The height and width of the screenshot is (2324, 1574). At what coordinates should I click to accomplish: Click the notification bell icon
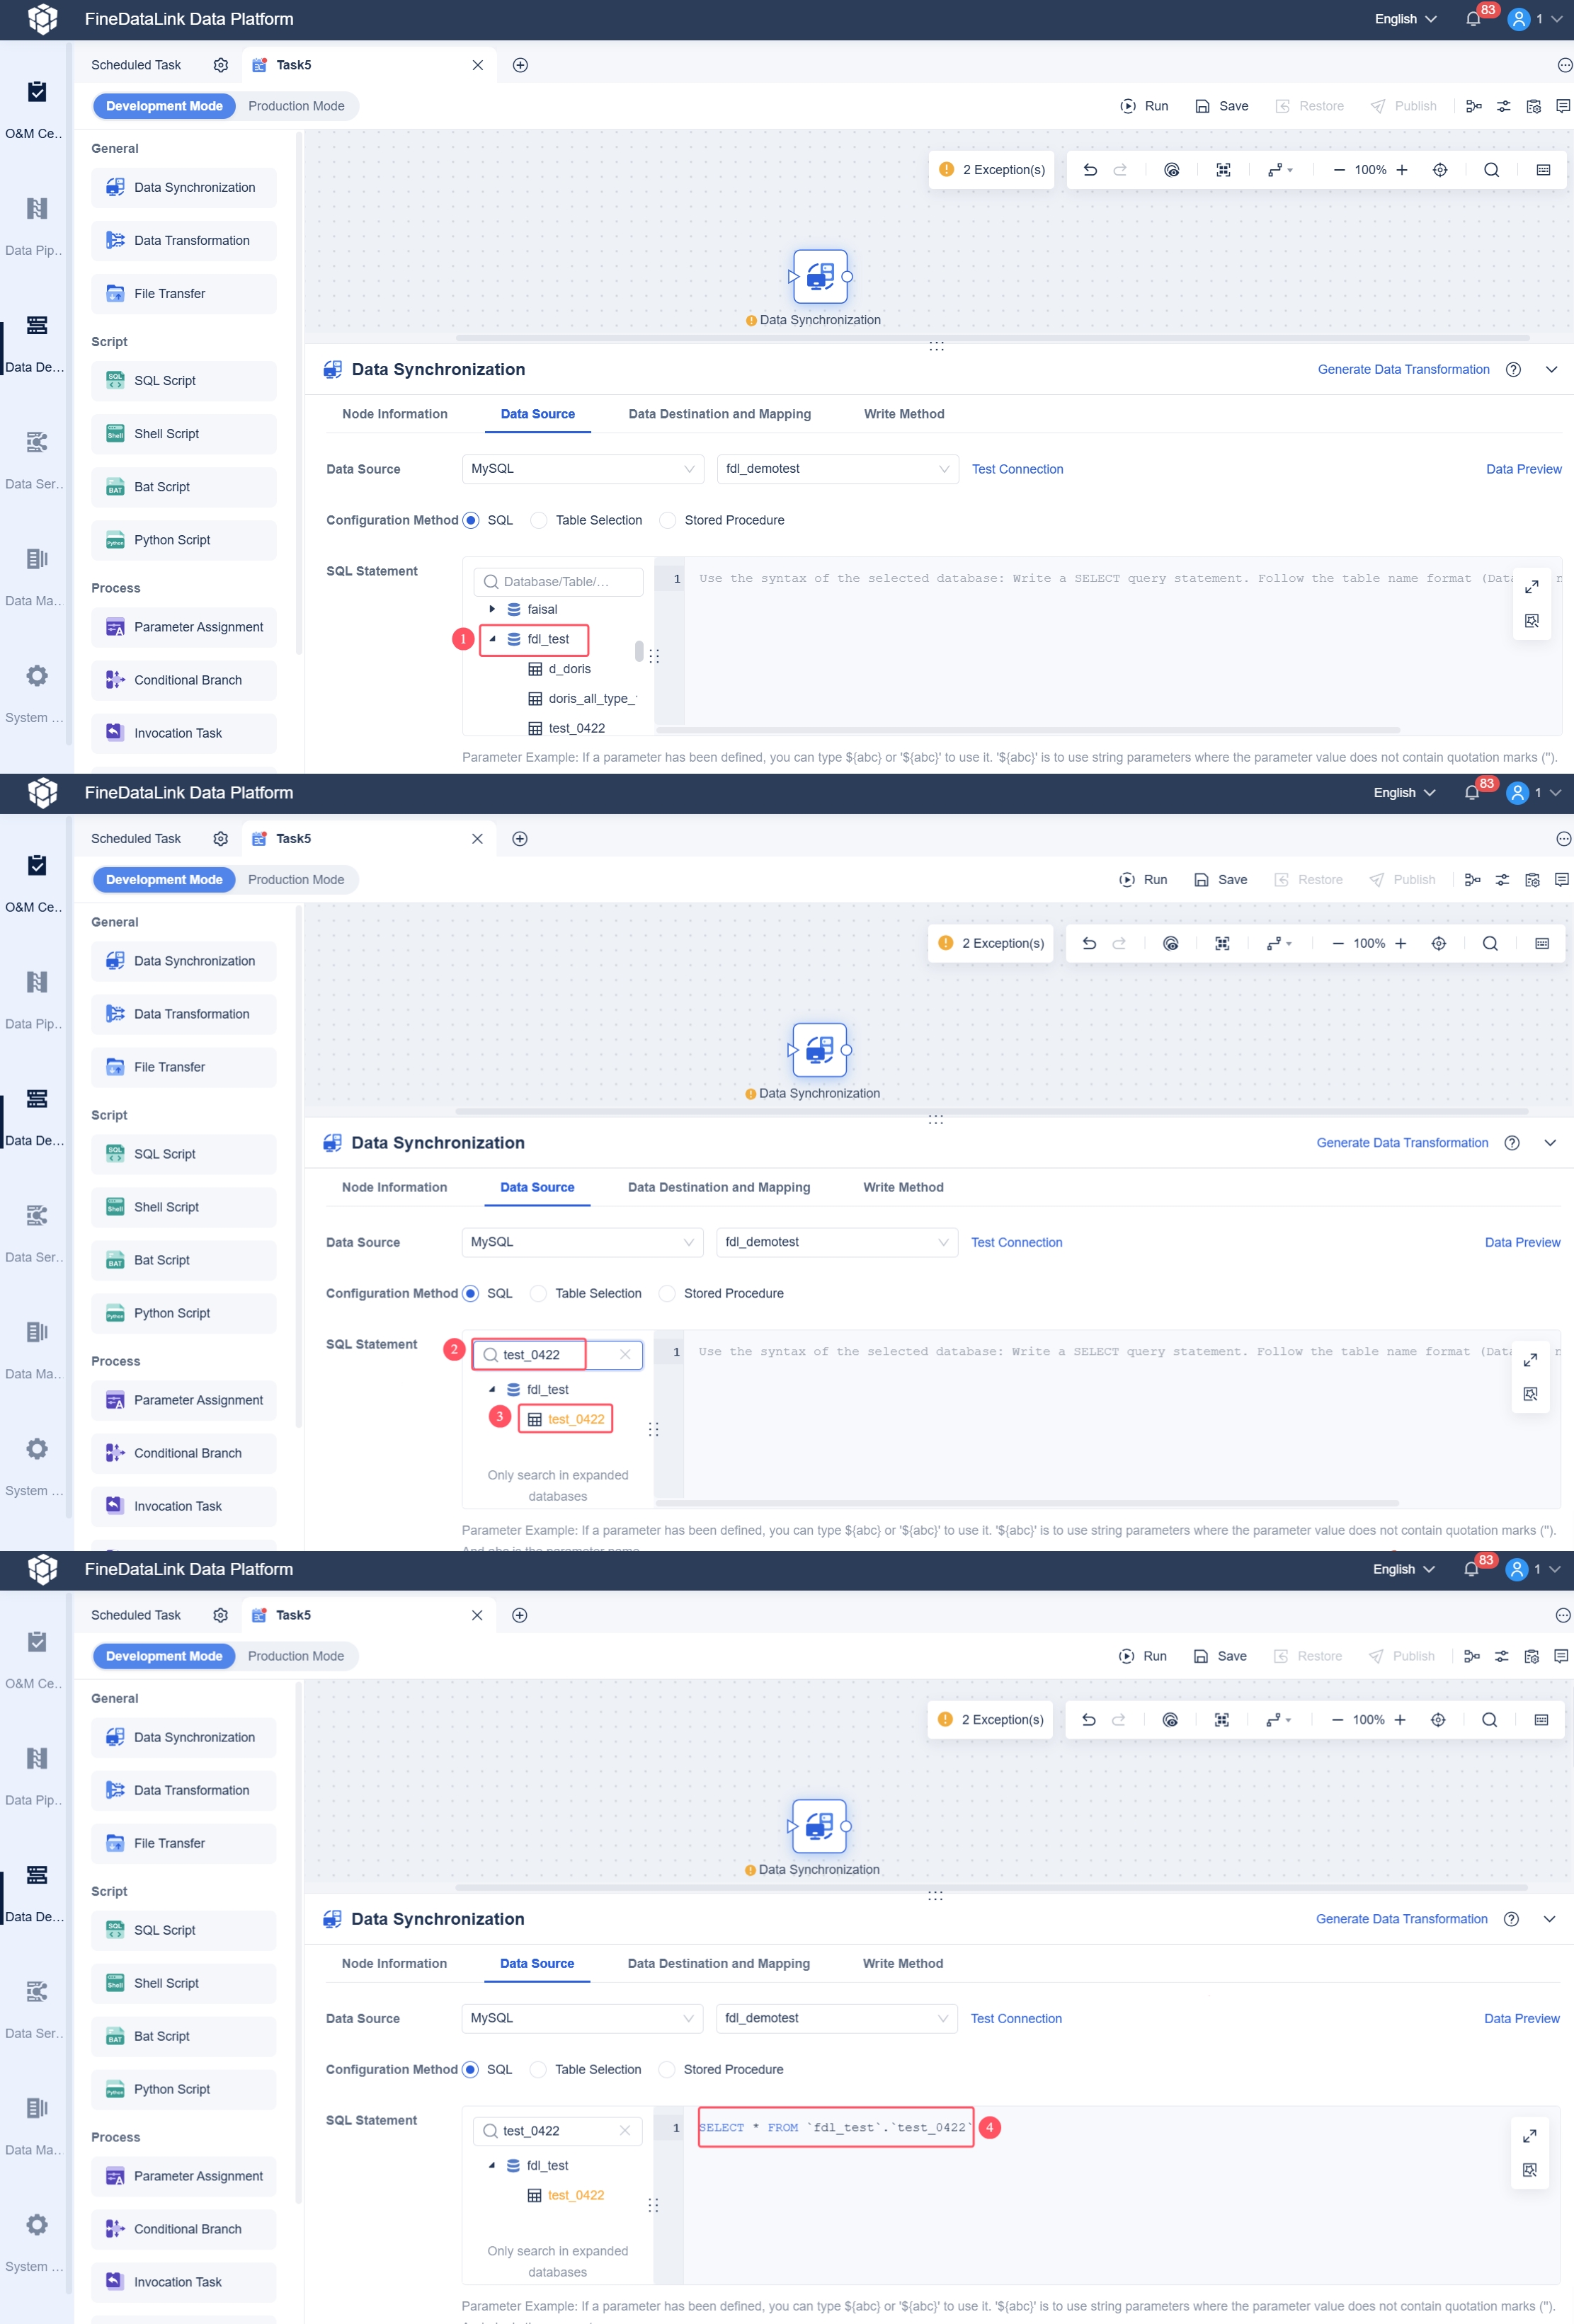[x=1472, y=19]
